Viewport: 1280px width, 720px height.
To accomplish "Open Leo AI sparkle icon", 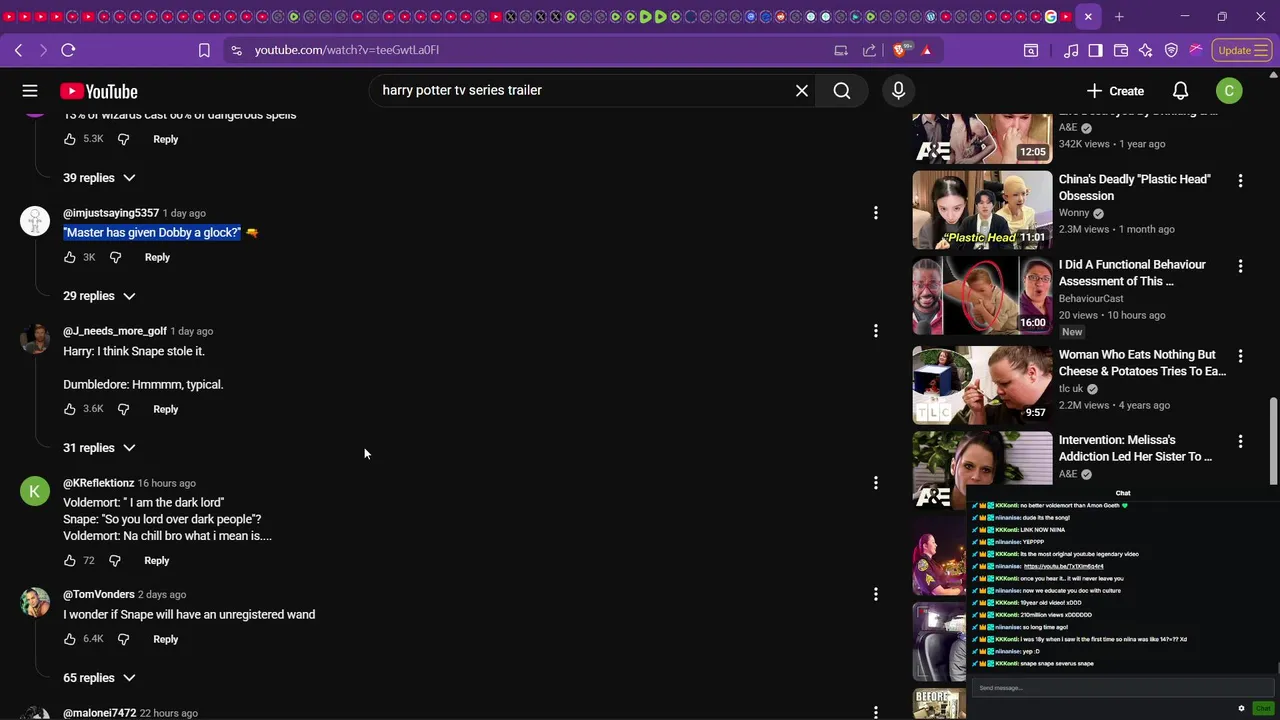I will pos(1146,50).
